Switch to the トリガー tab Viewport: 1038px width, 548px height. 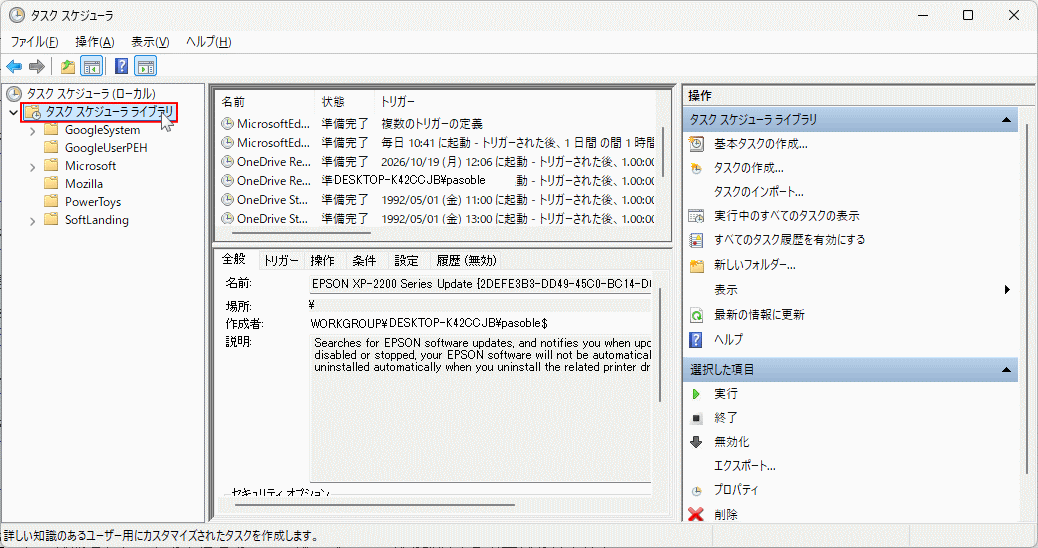[x=281, y=261]
